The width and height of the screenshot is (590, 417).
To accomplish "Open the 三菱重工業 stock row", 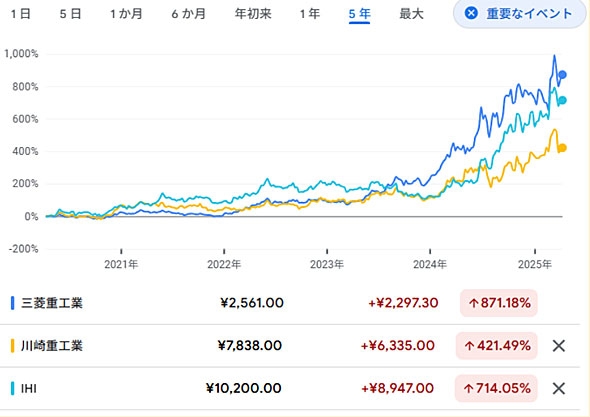I will tap(290, 303).
